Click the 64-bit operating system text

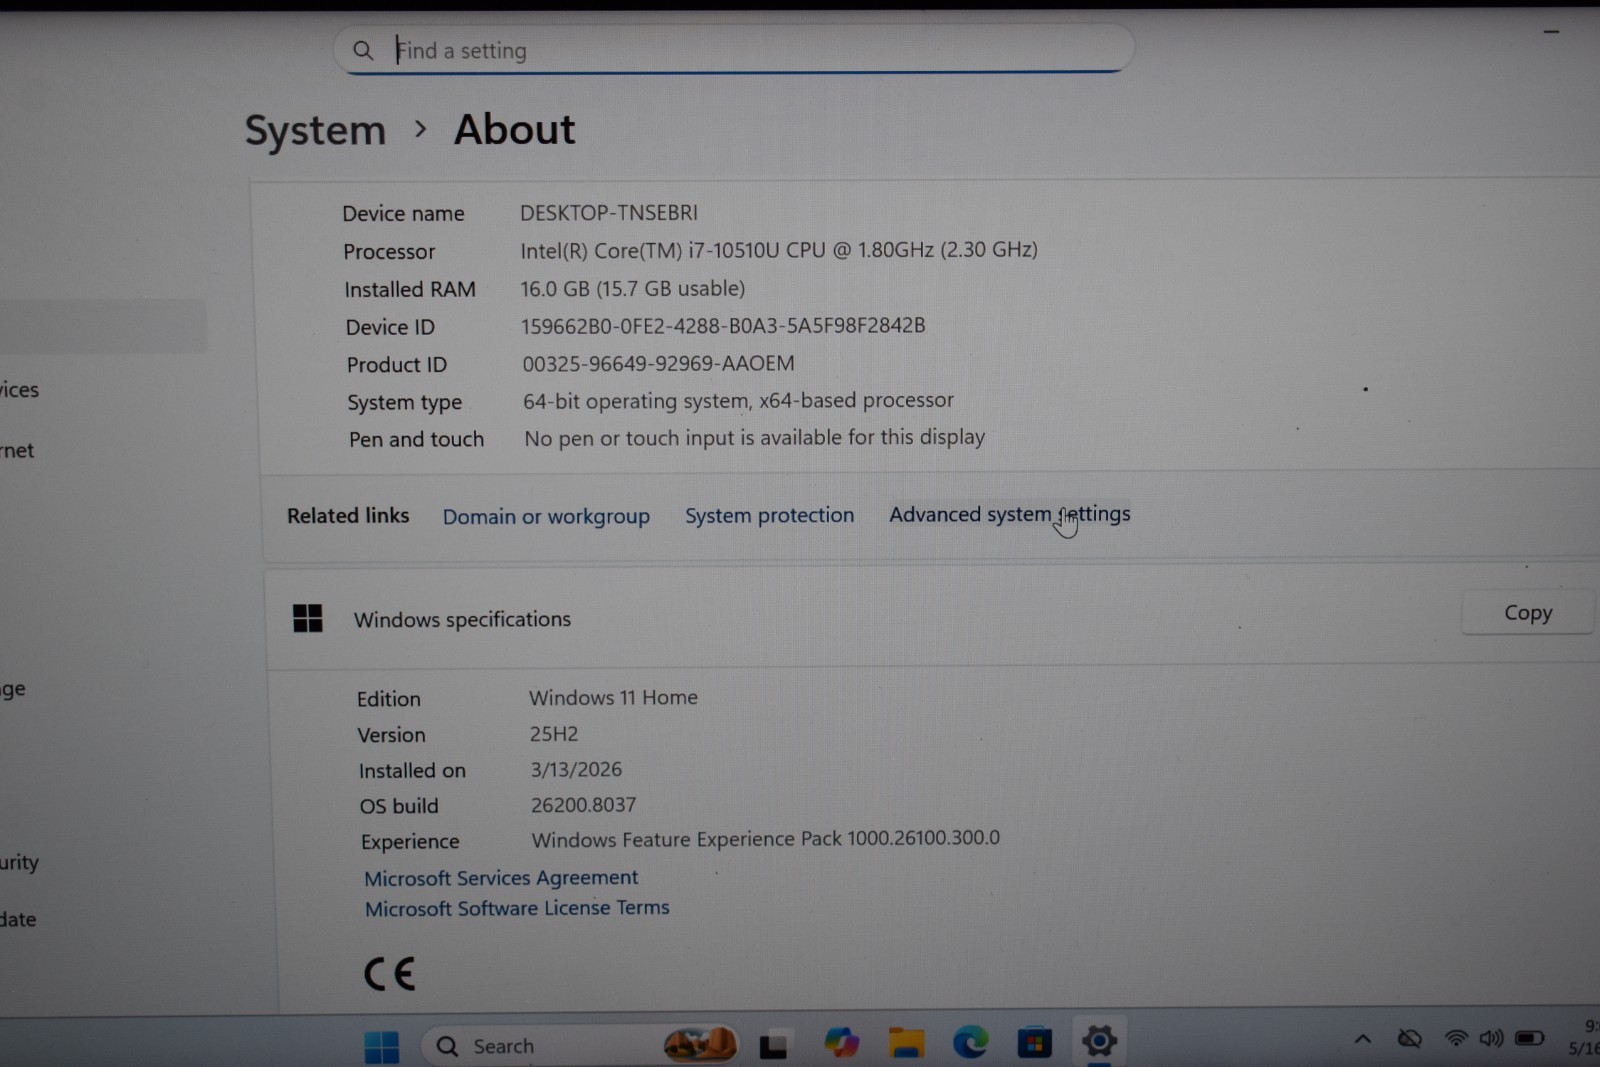pos(738,400)
